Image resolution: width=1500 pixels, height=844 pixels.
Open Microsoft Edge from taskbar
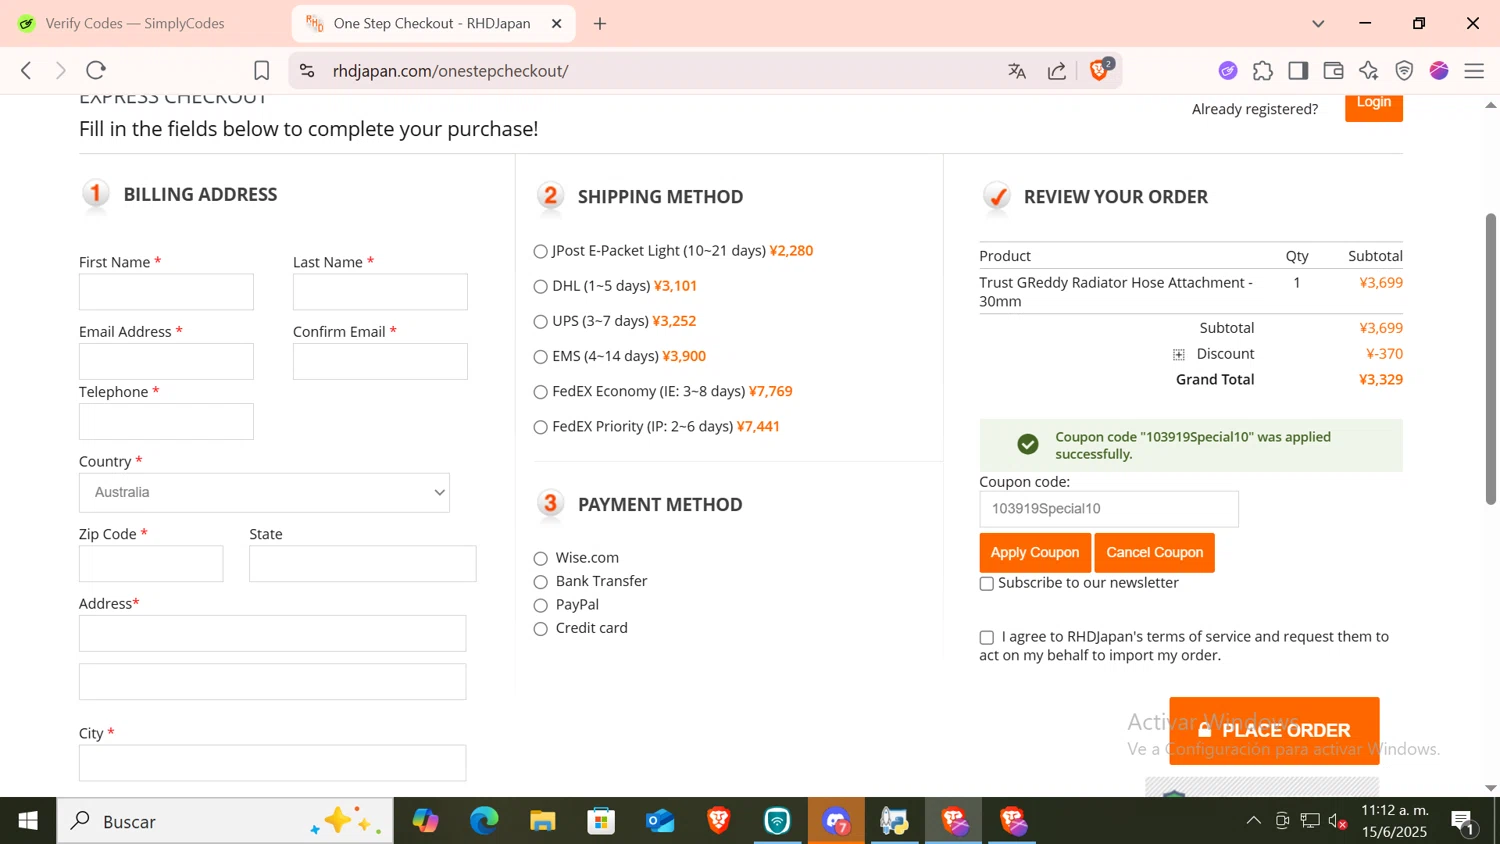pyautogui.click(x=484, y=821)
